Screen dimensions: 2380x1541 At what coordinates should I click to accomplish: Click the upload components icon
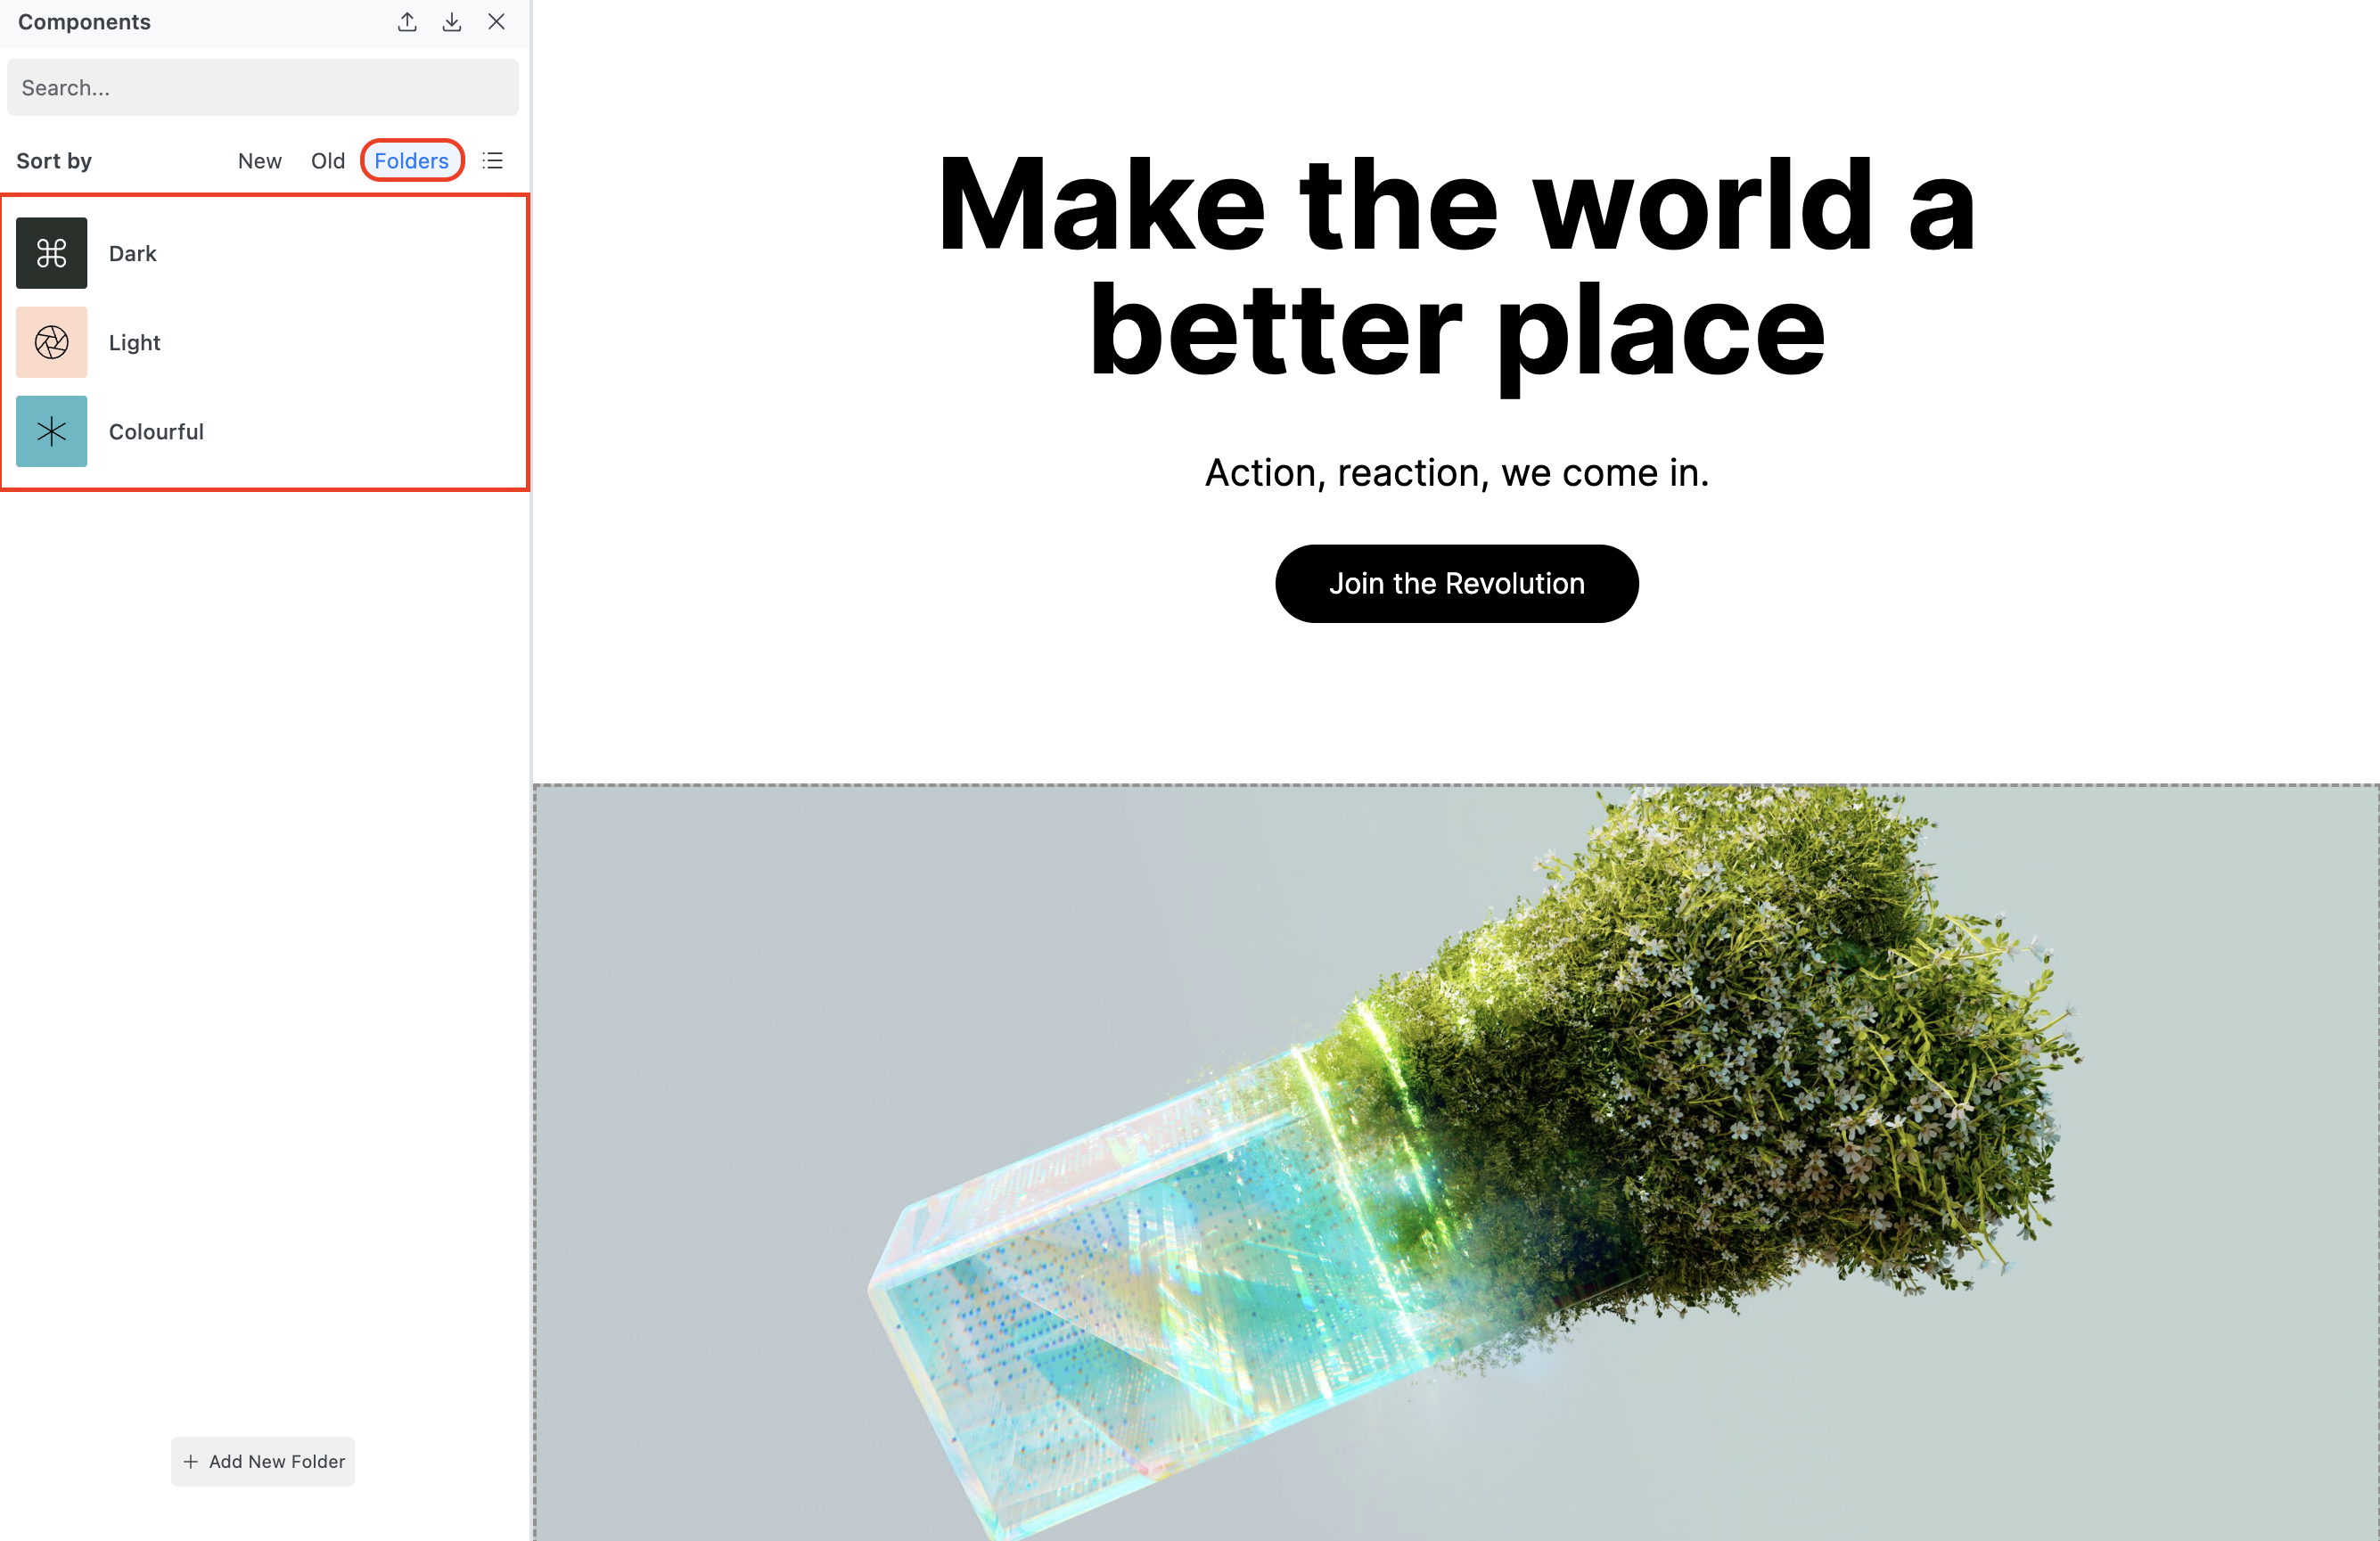point(407,22)
